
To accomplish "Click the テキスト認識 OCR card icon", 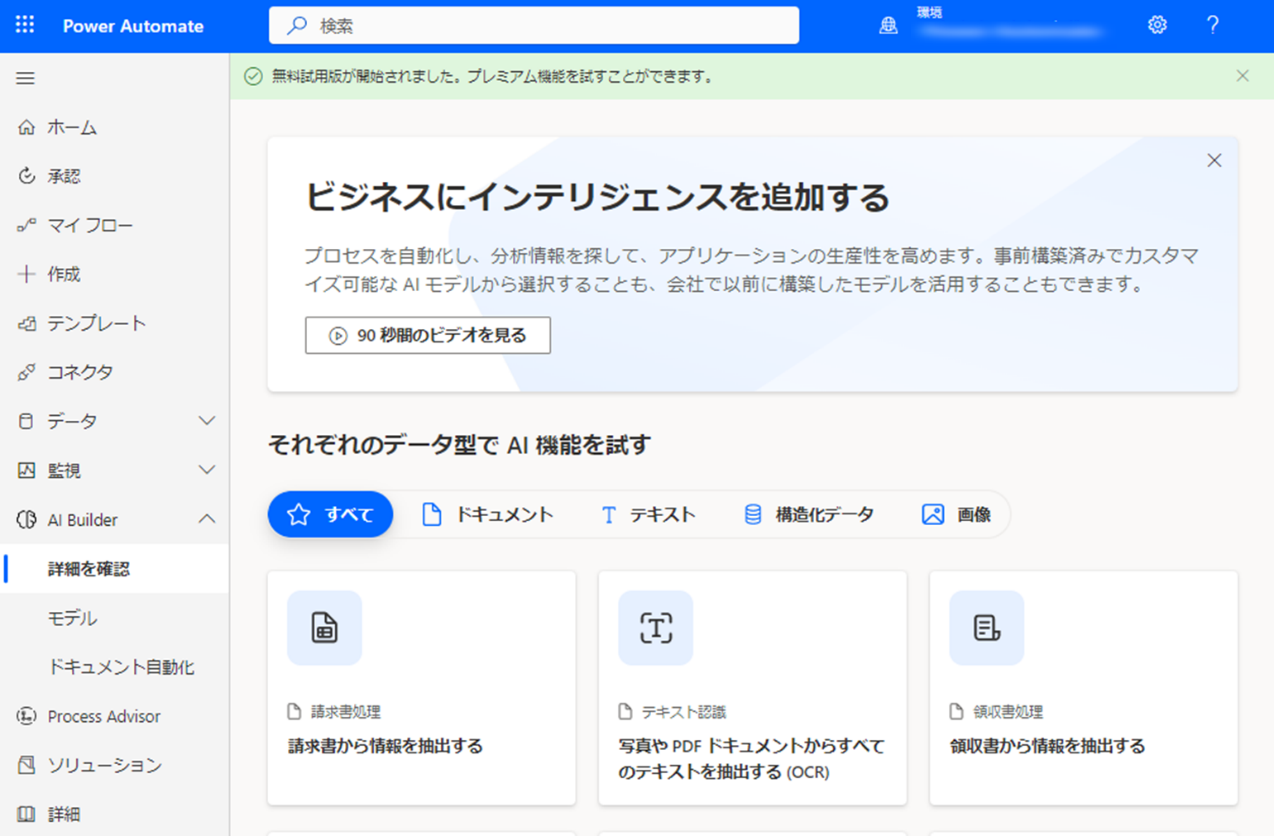I will [x=655, y=628].
